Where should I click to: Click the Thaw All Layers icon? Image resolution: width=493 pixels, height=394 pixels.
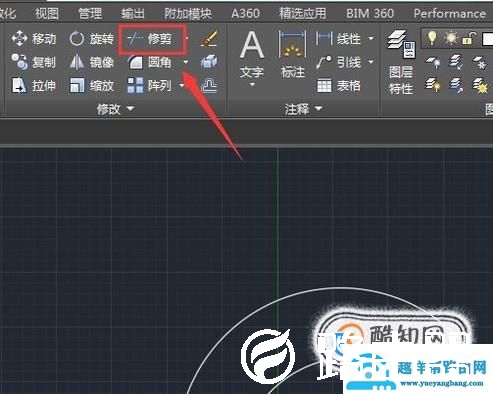[x=480, y=85]
